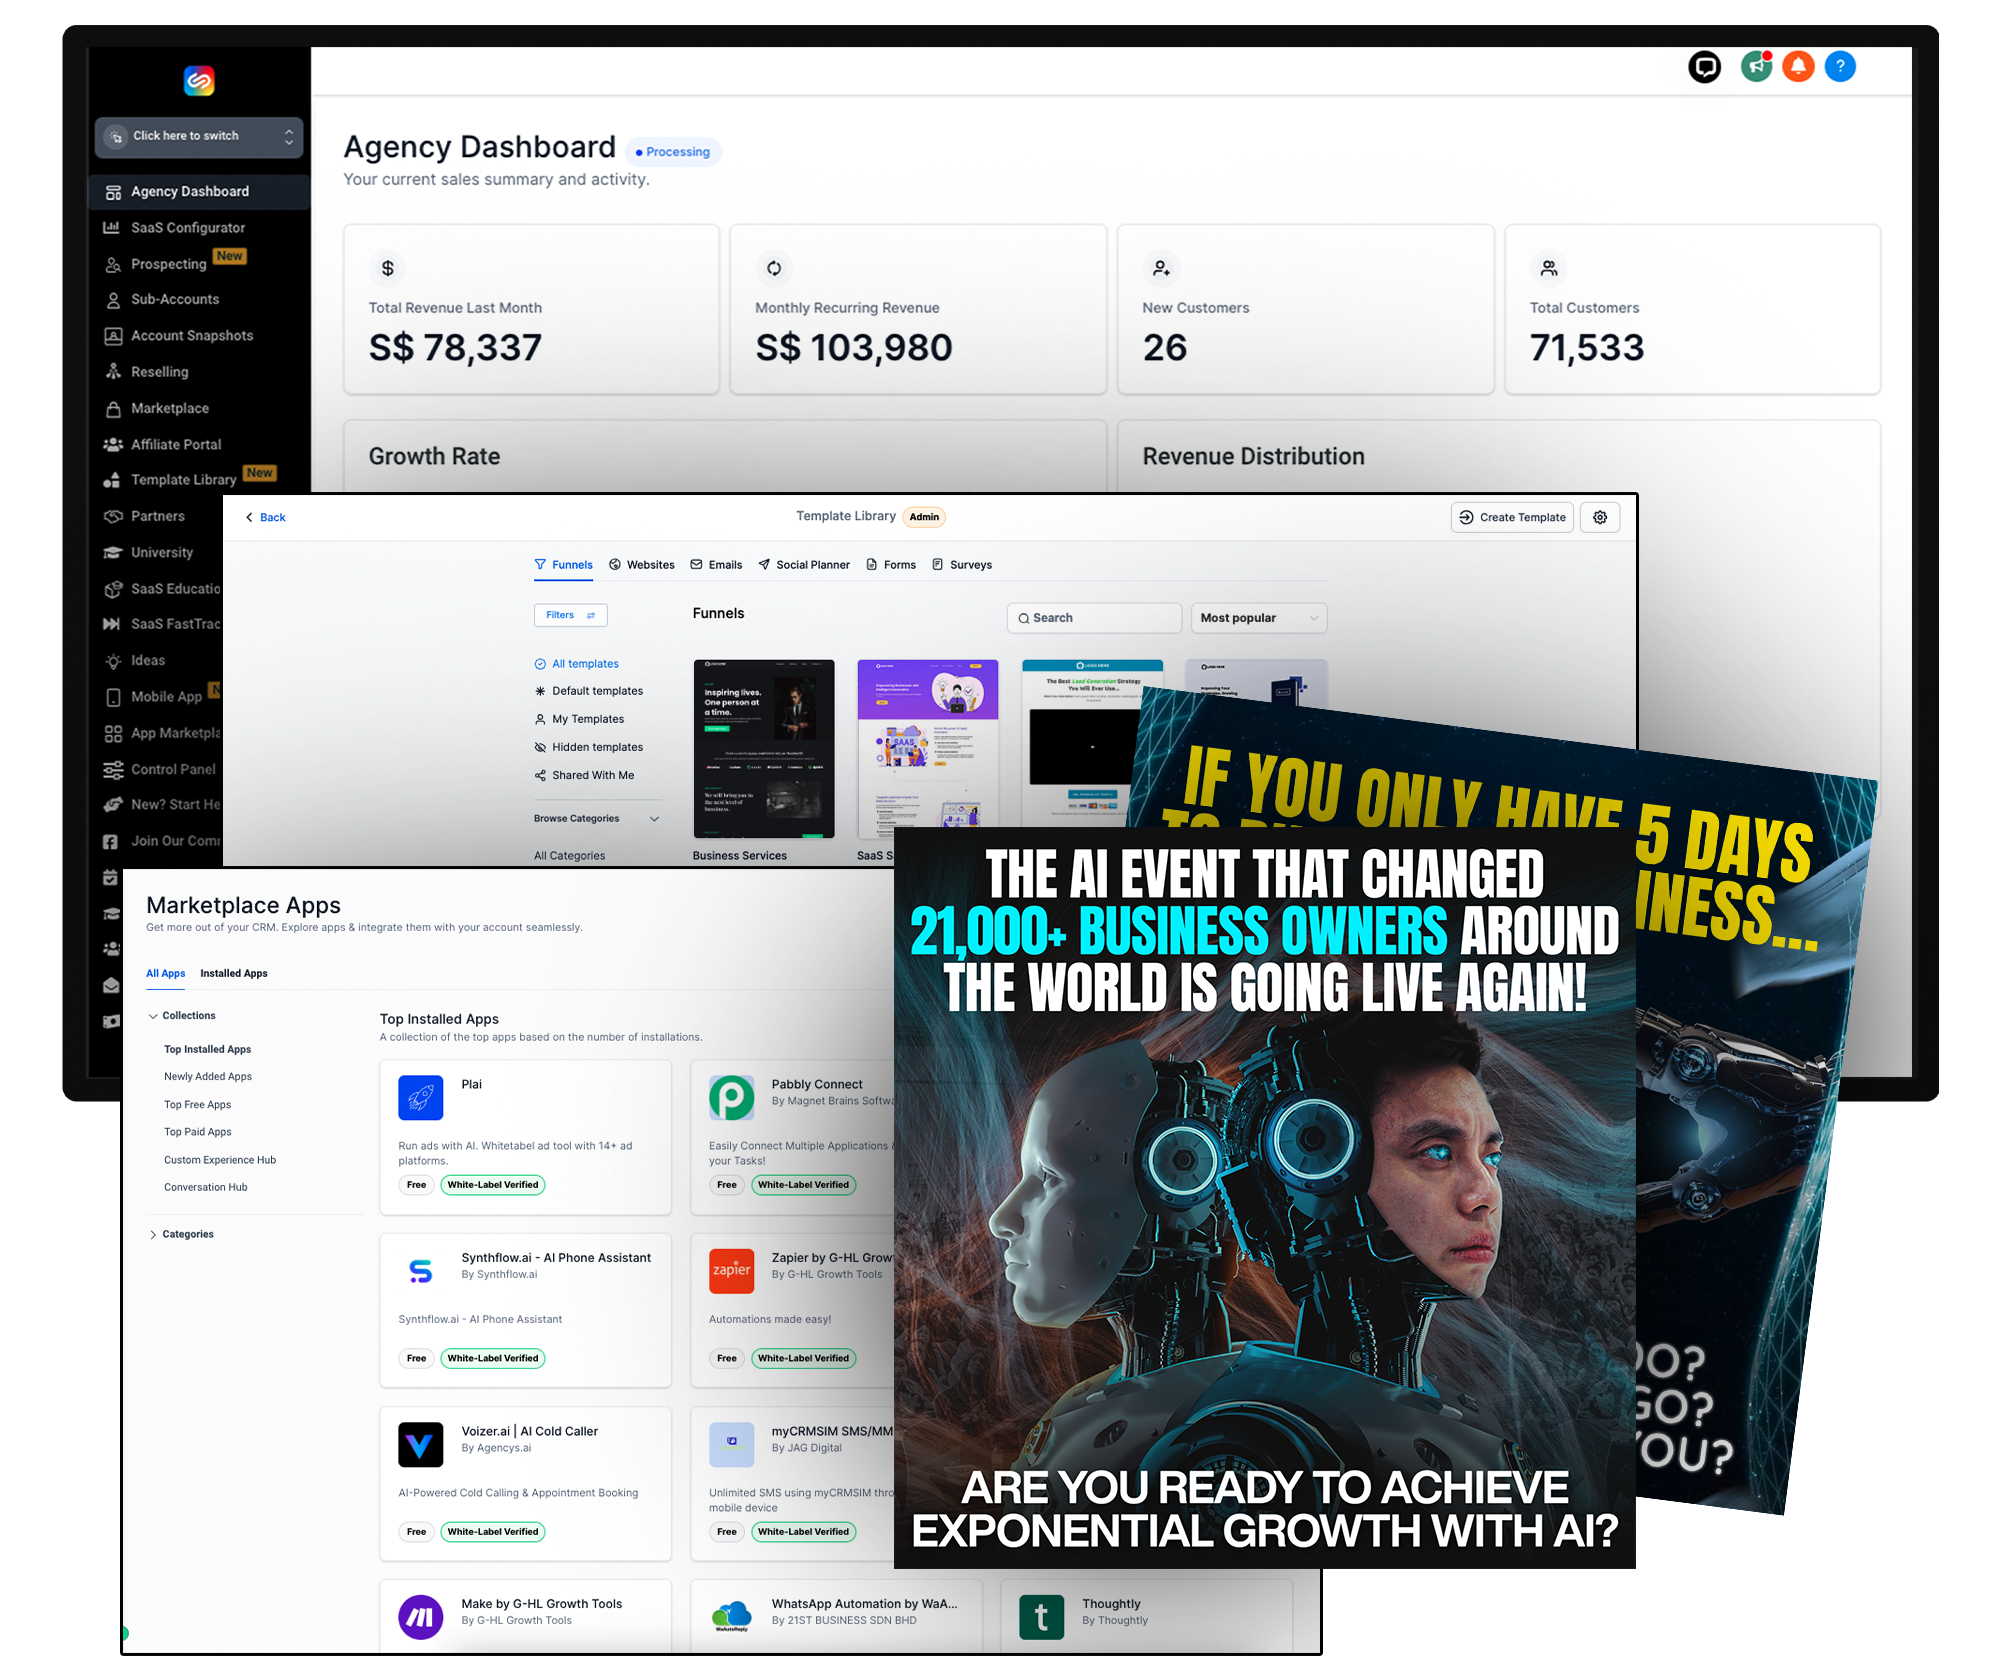
Task: Open the Most popular sort dropdown
Action: click(x=1258, y=618)
